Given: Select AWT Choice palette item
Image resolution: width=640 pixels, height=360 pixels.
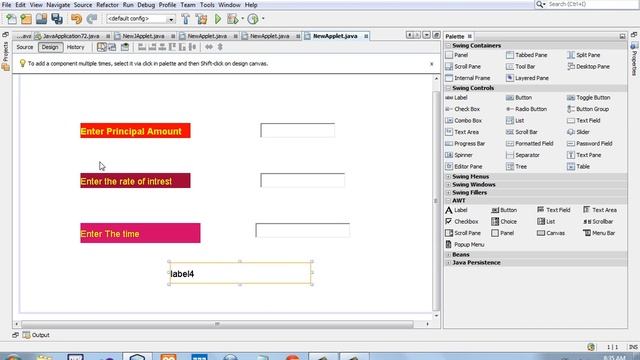Looking at the screenshot, I should [504, 221].
